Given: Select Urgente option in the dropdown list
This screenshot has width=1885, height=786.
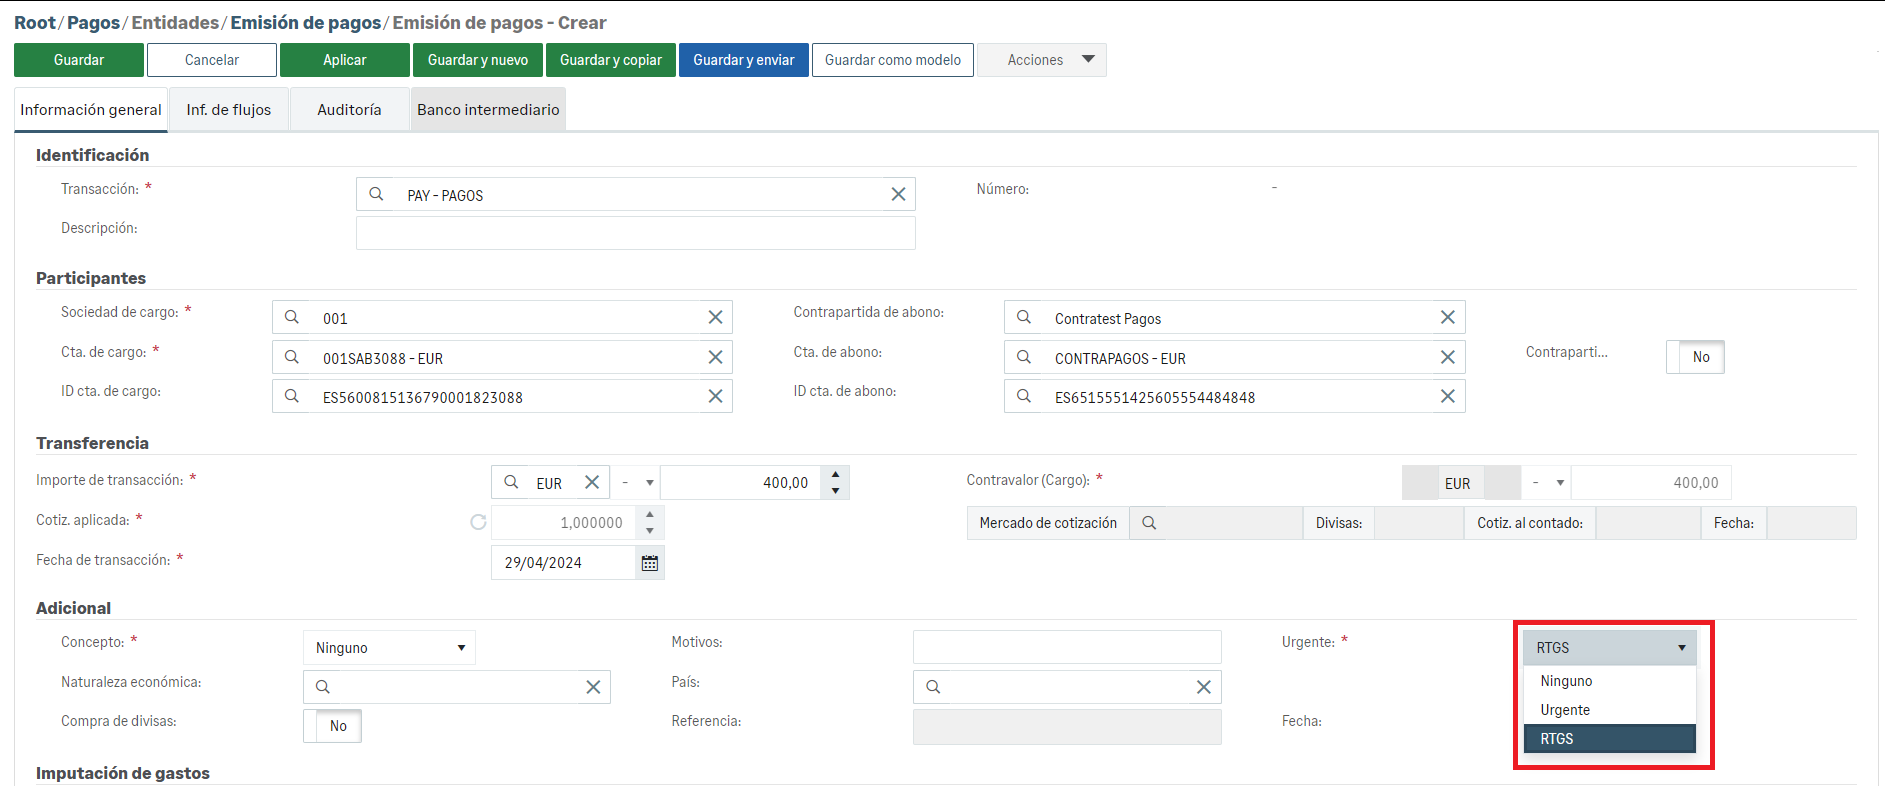Looking at the screenshot, I should tap(1565, 710).
